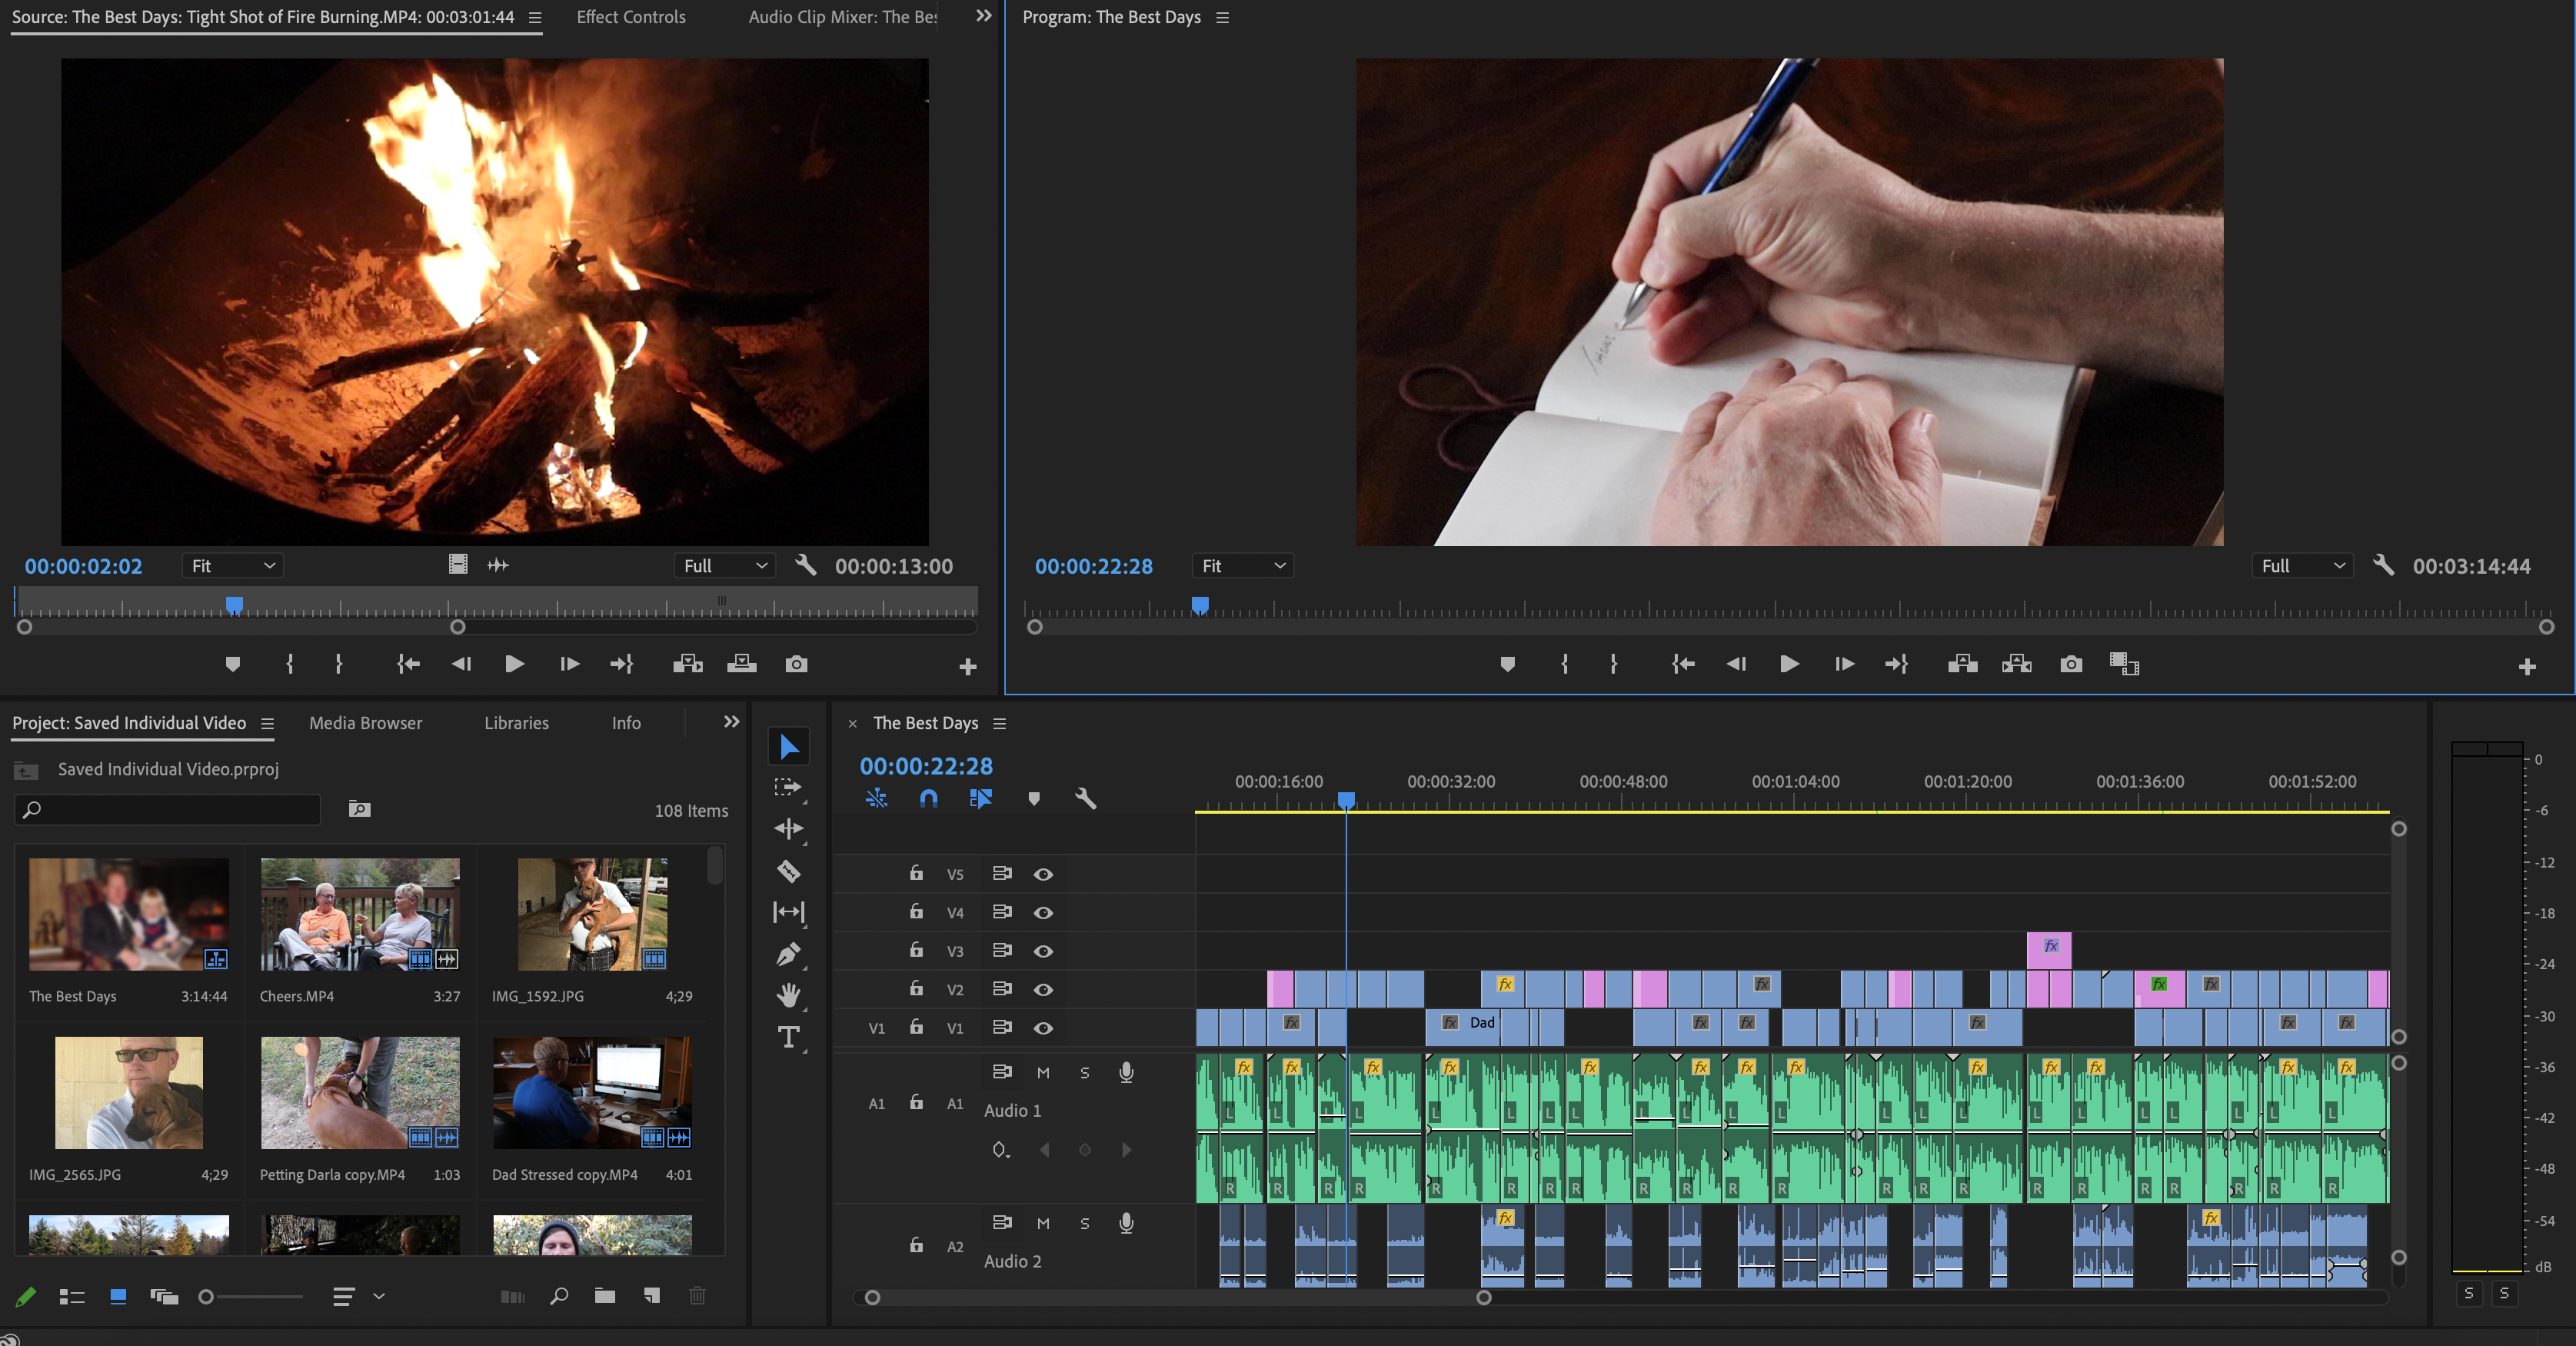Image resolution: width=2576 pixels, height=1346 pixels.
Task: Play the Program monitor sequence
Action: pyautogui.click(x=1789, y=664)
